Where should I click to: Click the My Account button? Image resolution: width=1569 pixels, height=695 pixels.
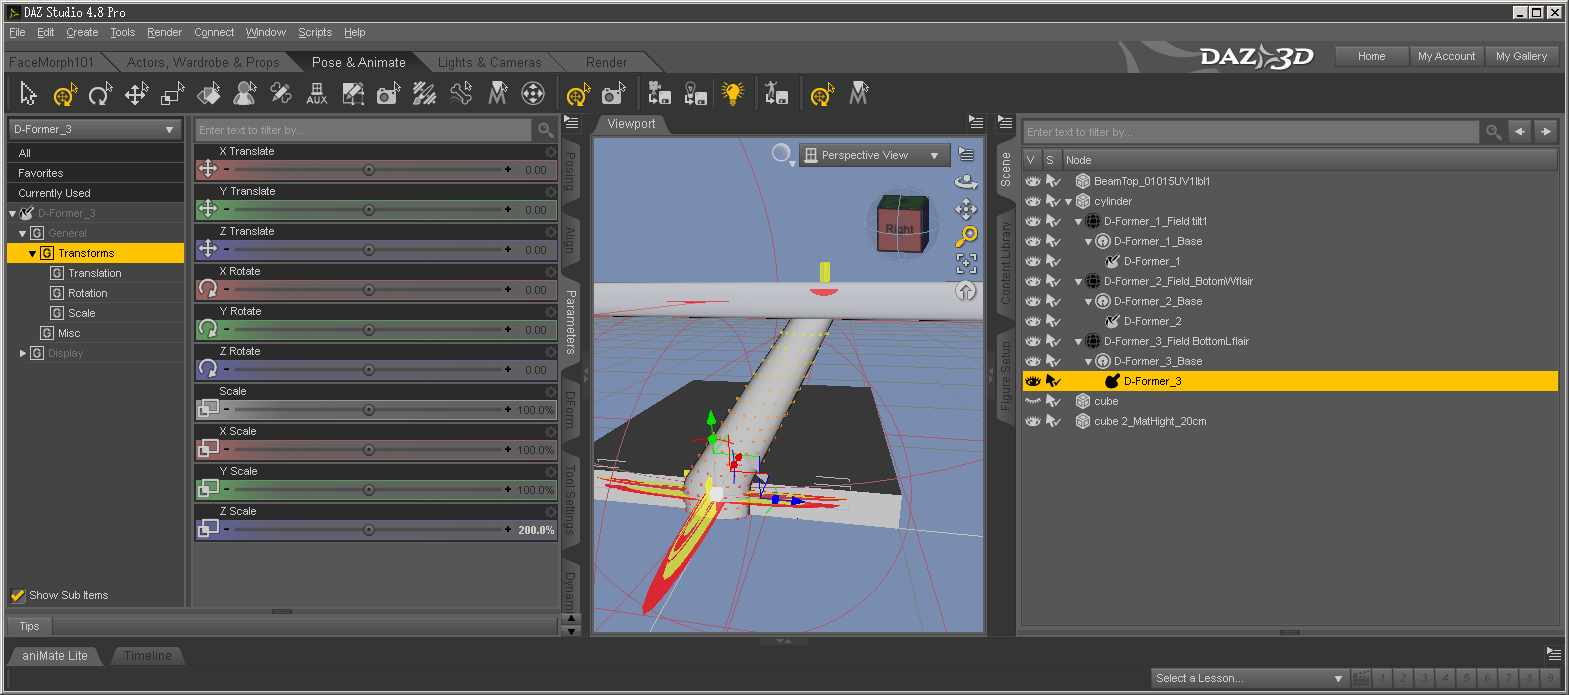coord(1446,56)
